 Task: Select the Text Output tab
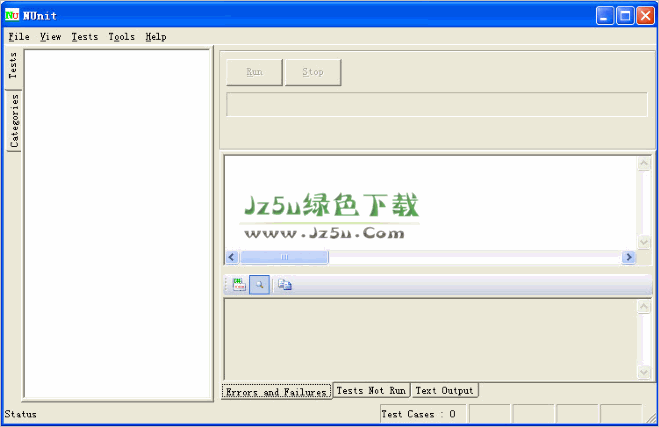click(x=444, y=390)
